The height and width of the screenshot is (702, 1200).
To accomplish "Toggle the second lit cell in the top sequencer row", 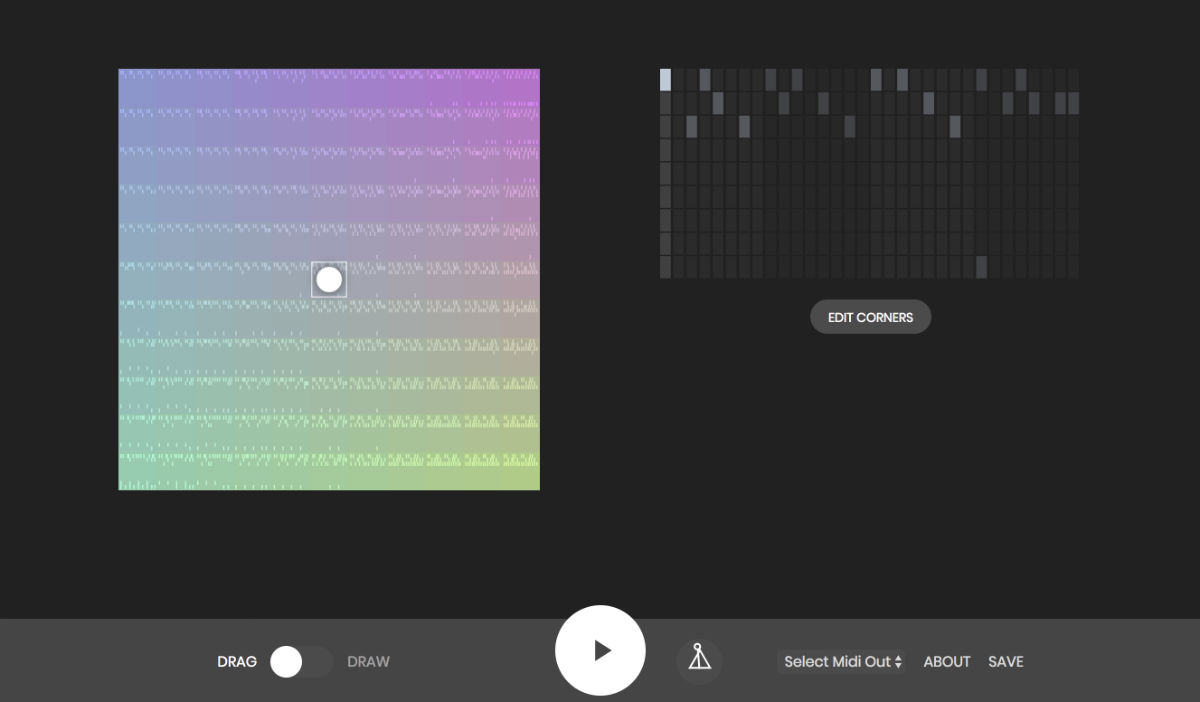I will [x=705, y=80].
